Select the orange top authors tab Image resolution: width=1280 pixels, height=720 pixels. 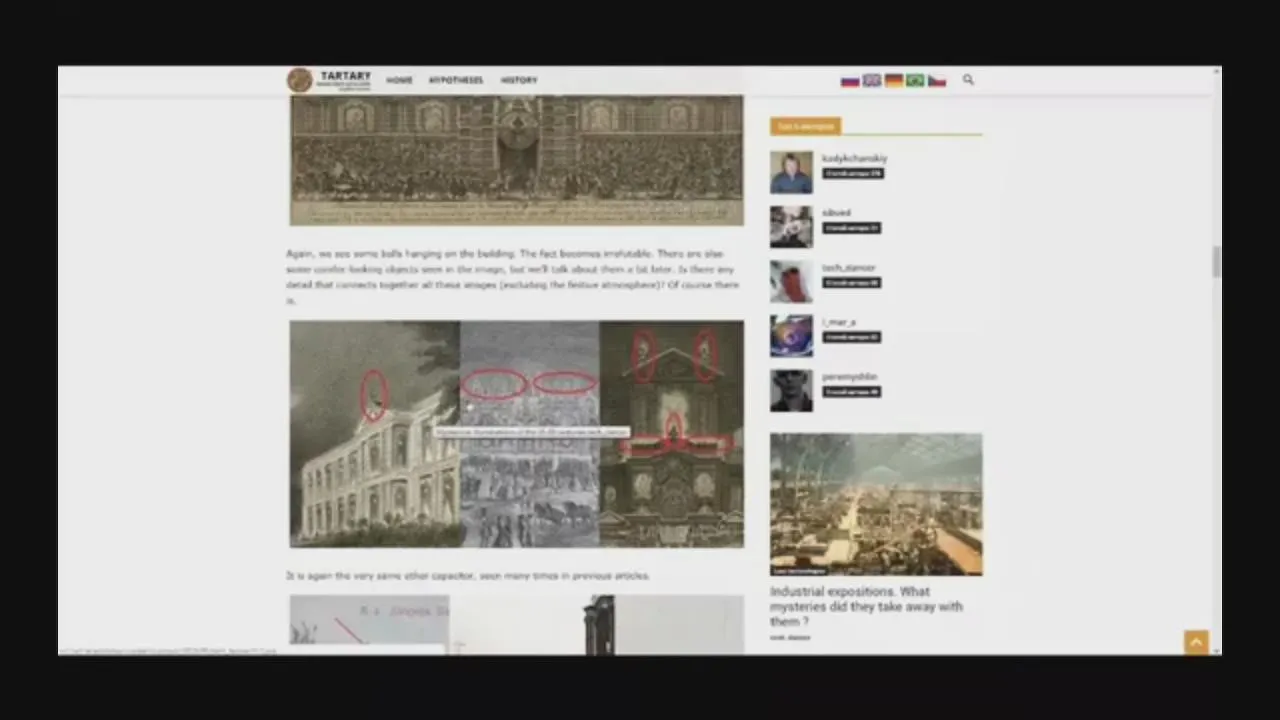click(x=805, y=126)
